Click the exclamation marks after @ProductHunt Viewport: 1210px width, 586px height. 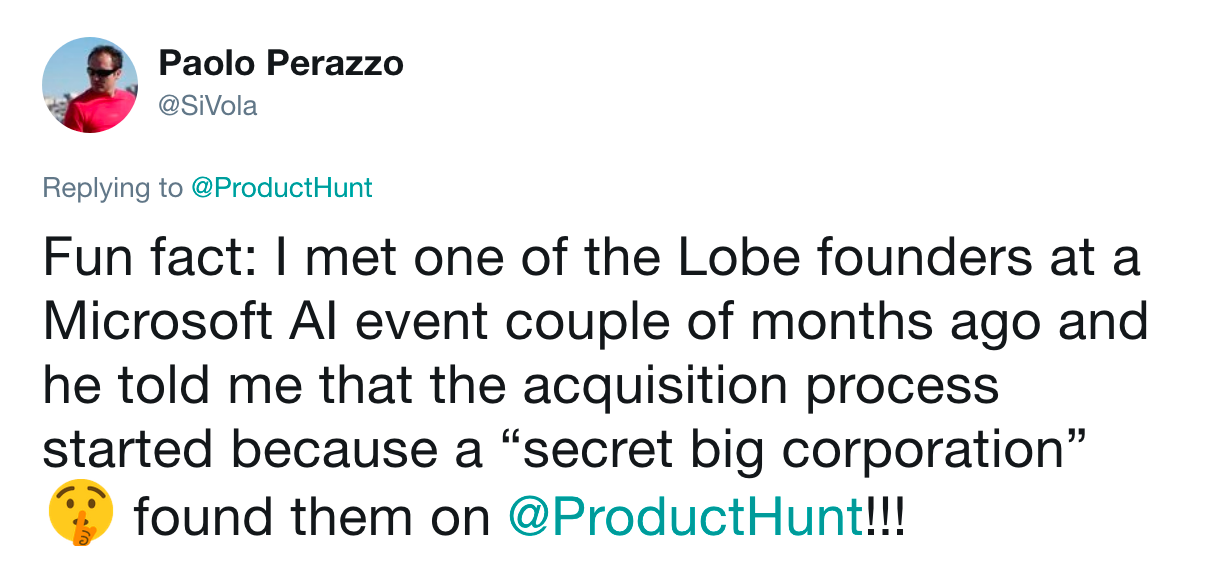pos(883,517)
